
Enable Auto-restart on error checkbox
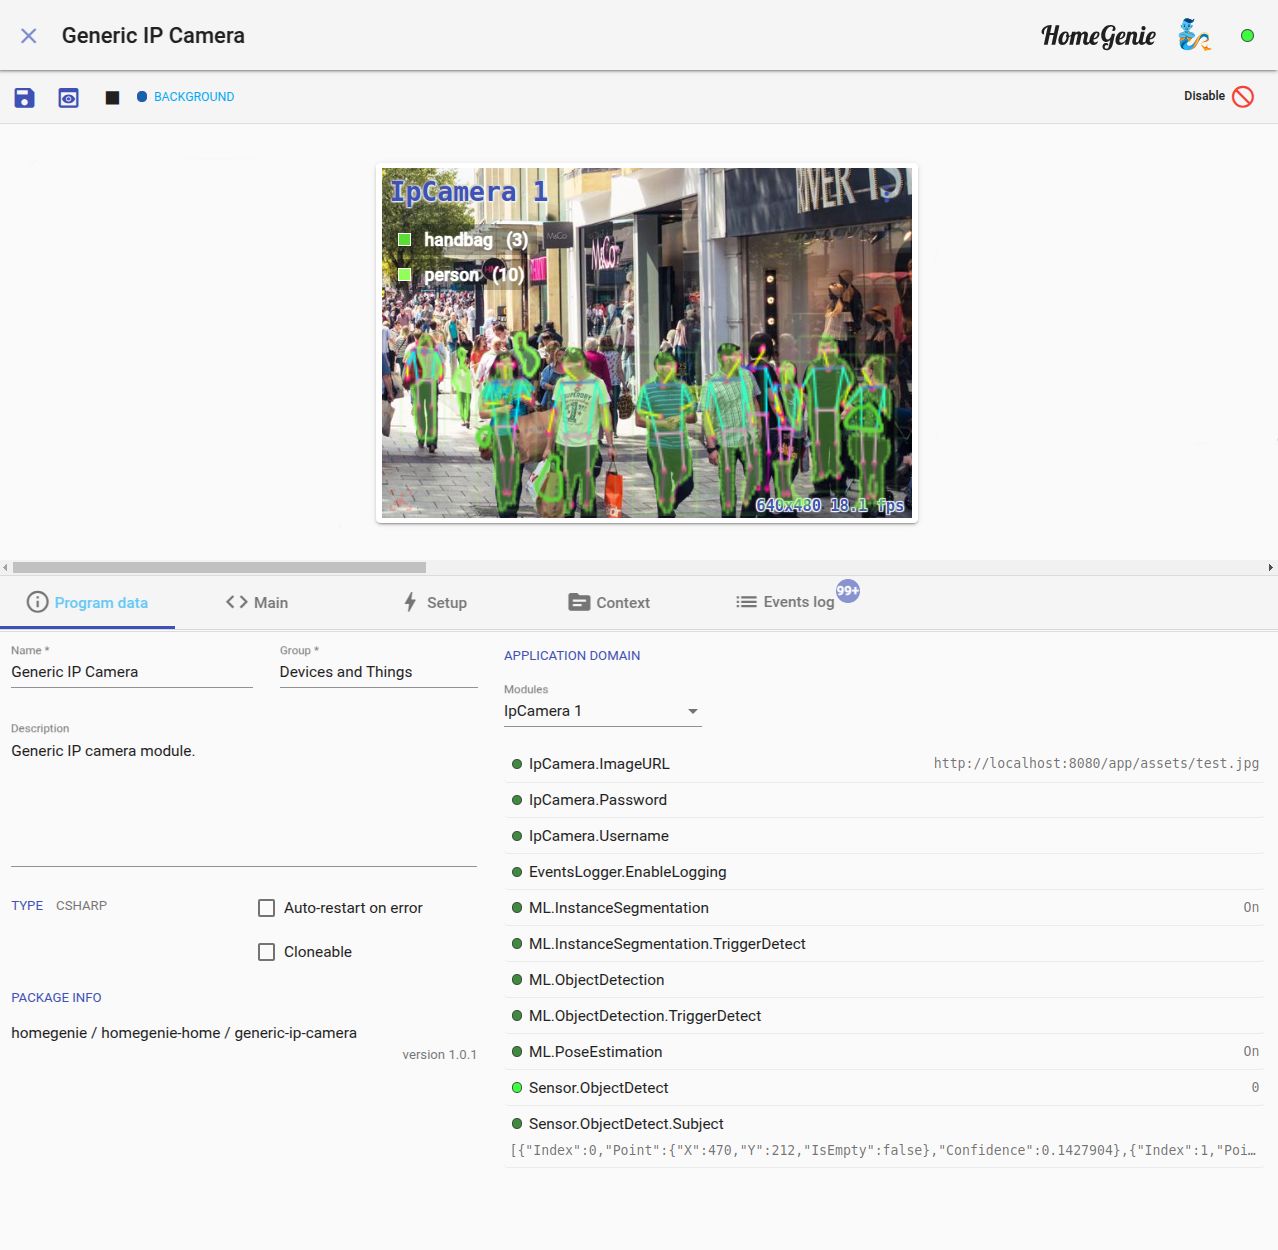click(x=267, y=908)
